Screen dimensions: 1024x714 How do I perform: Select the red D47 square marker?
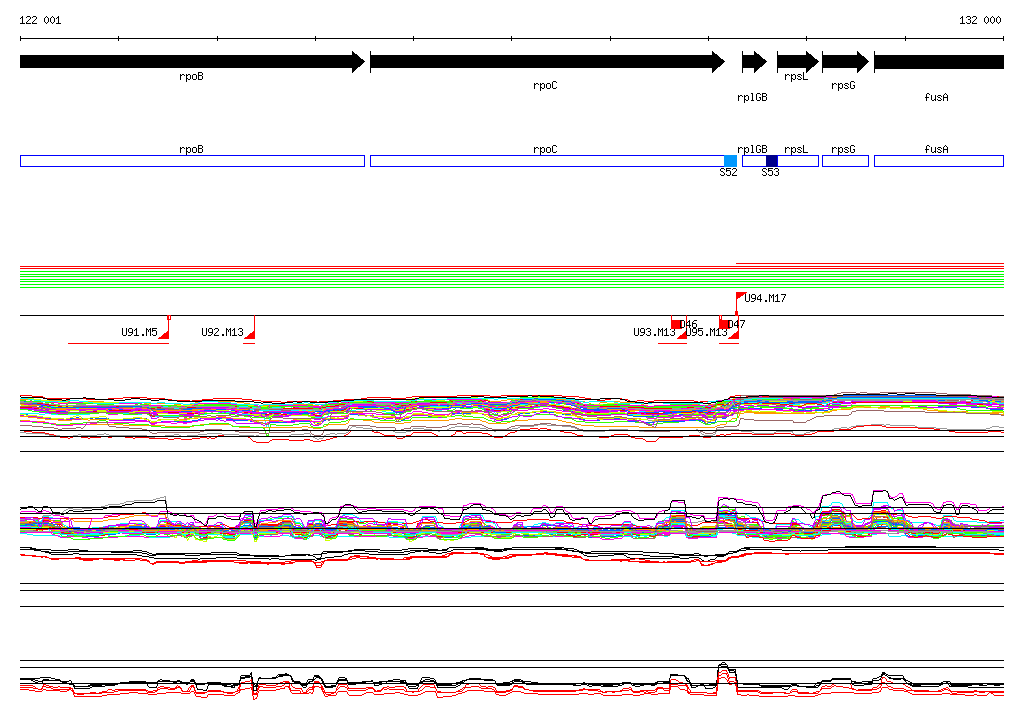tap(724, 325)
